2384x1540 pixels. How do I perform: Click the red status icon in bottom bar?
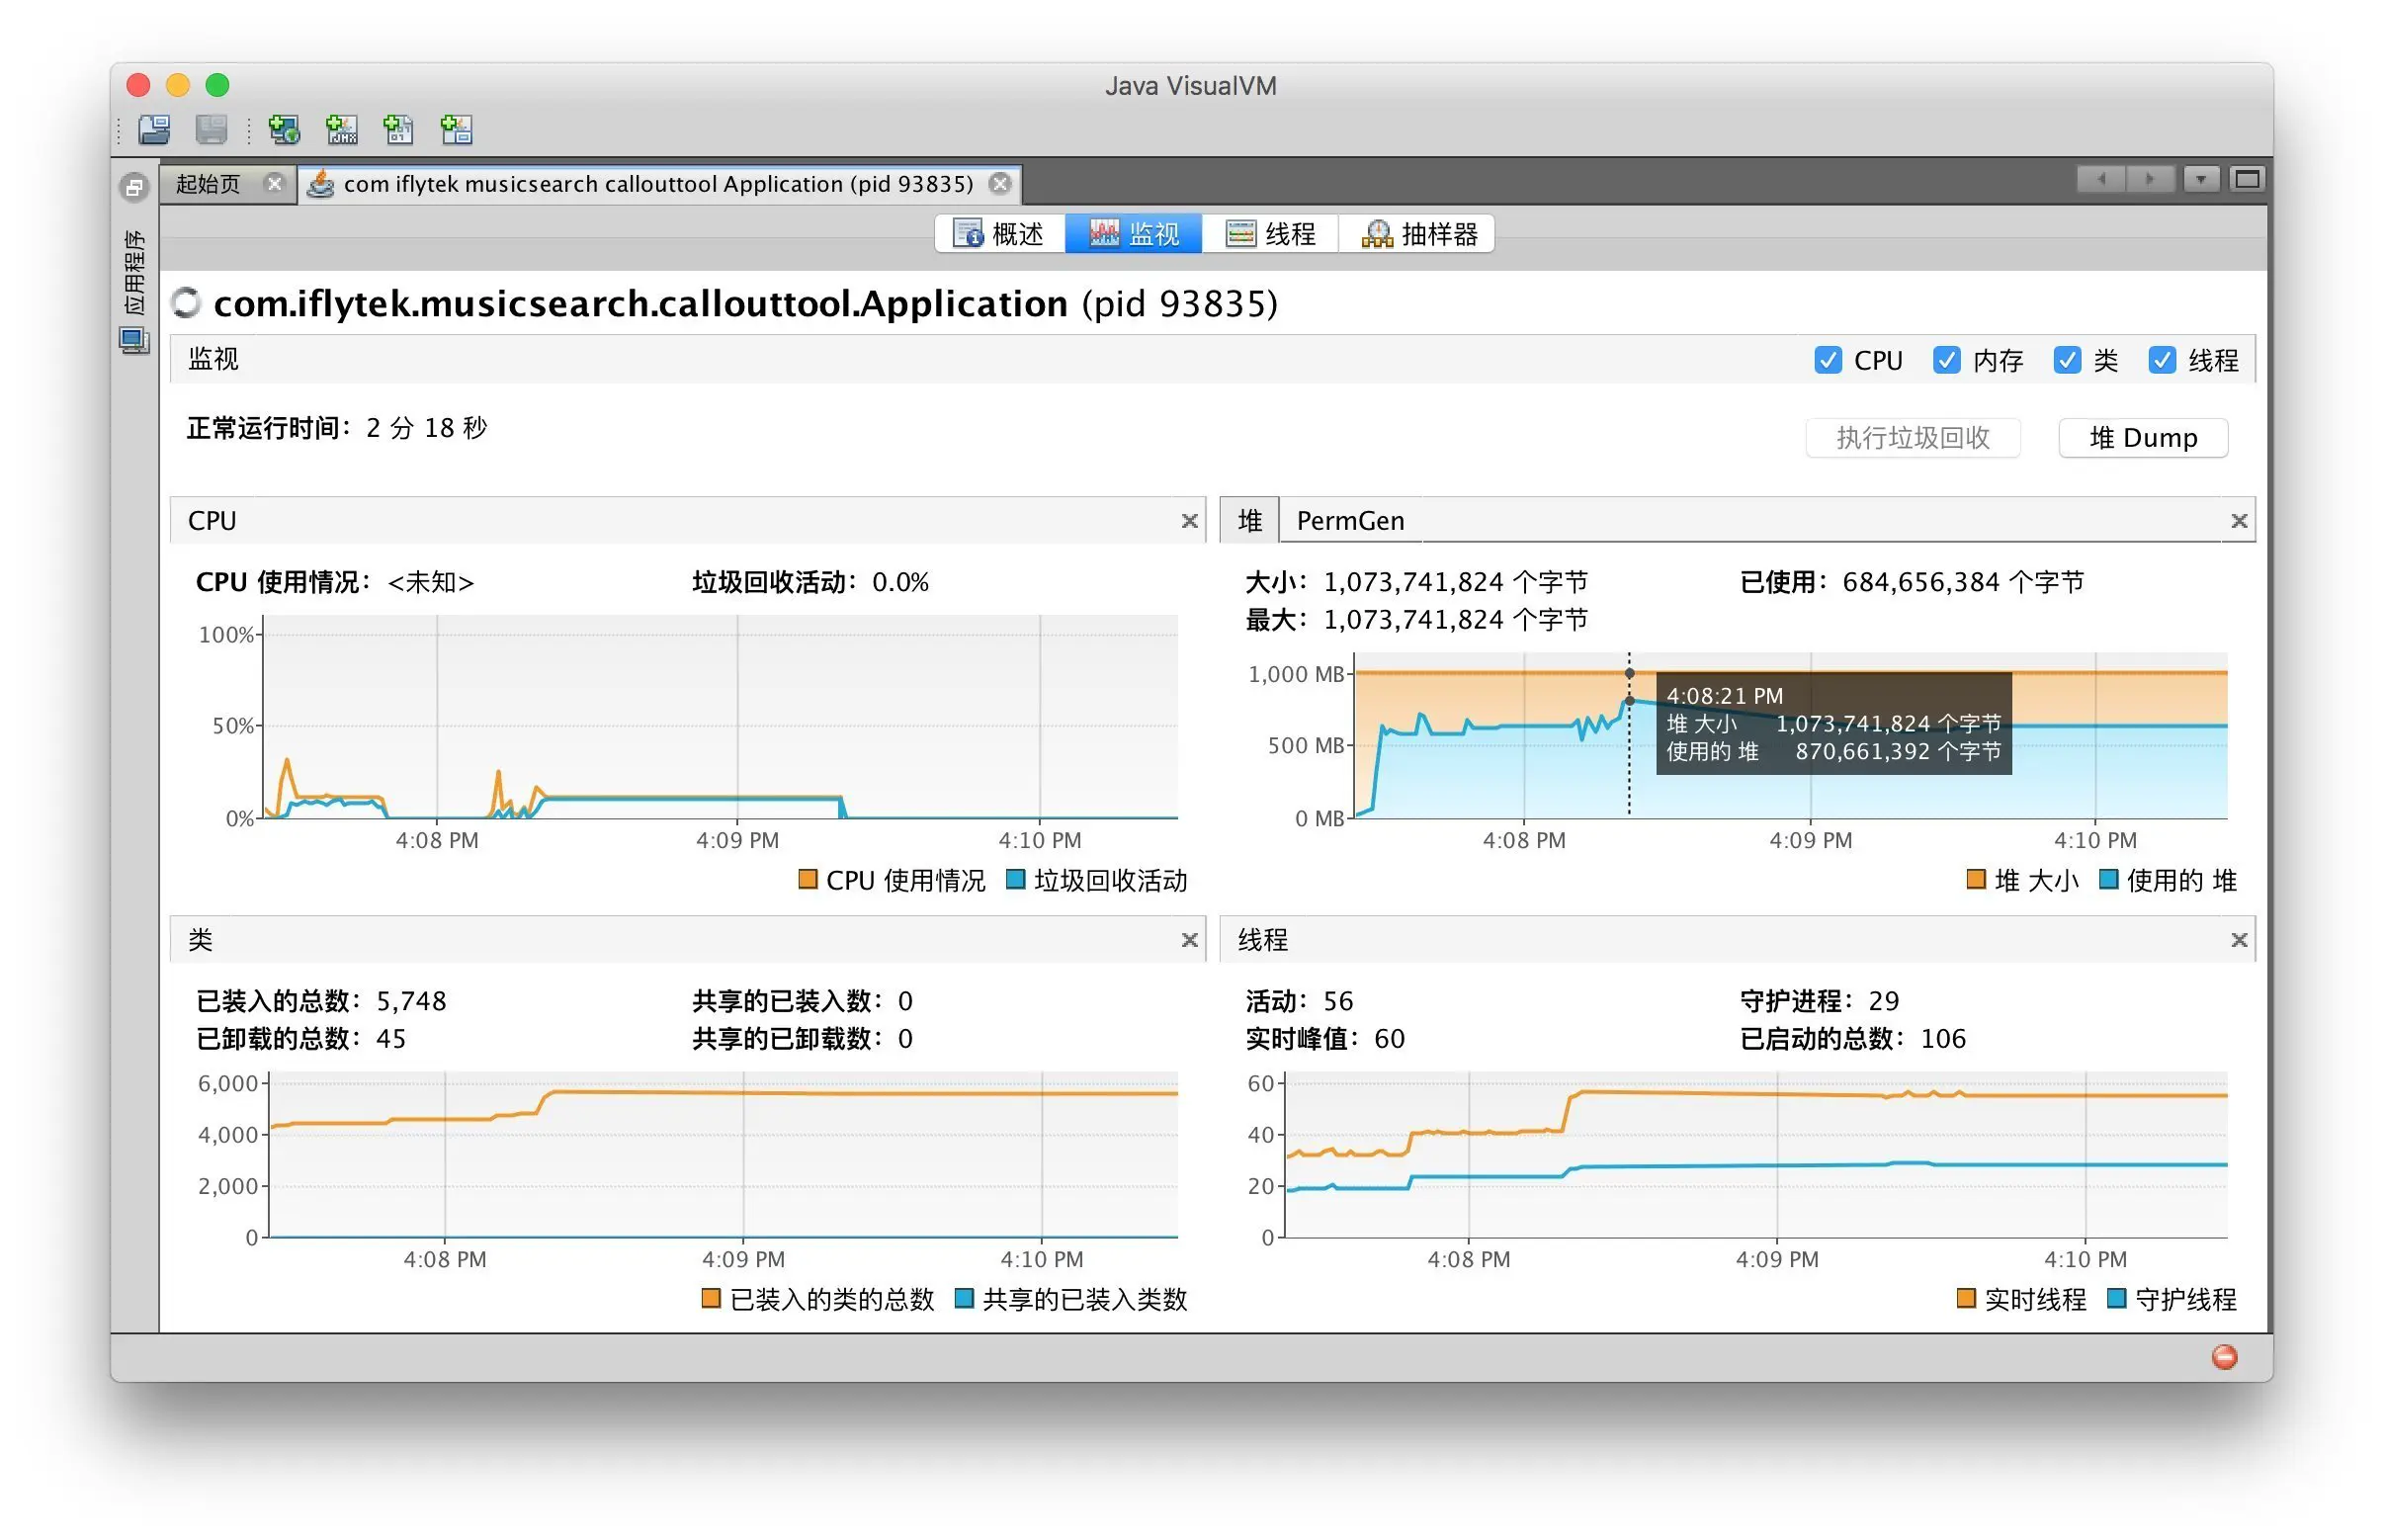[x=2223, y=1356]
